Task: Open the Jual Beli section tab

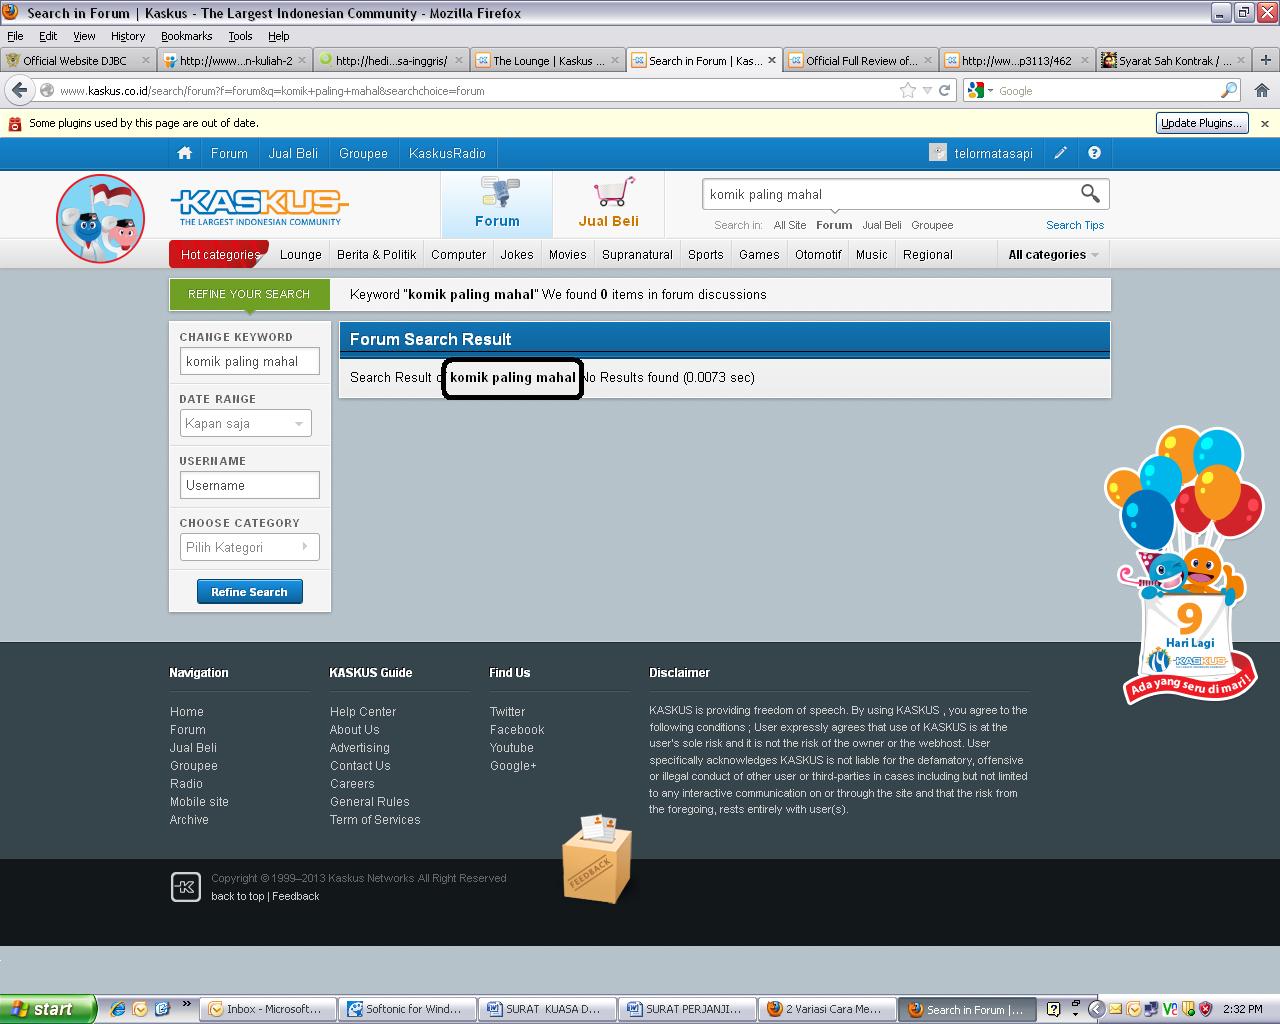Action: [x=608, y=204]
